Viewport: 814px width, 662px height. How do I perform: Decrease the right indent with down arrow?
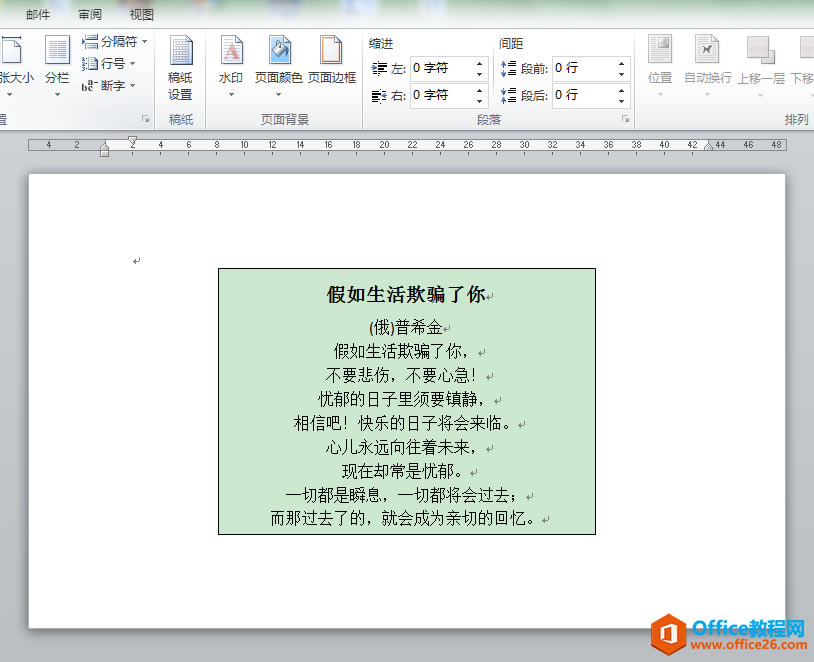(479, 101)
